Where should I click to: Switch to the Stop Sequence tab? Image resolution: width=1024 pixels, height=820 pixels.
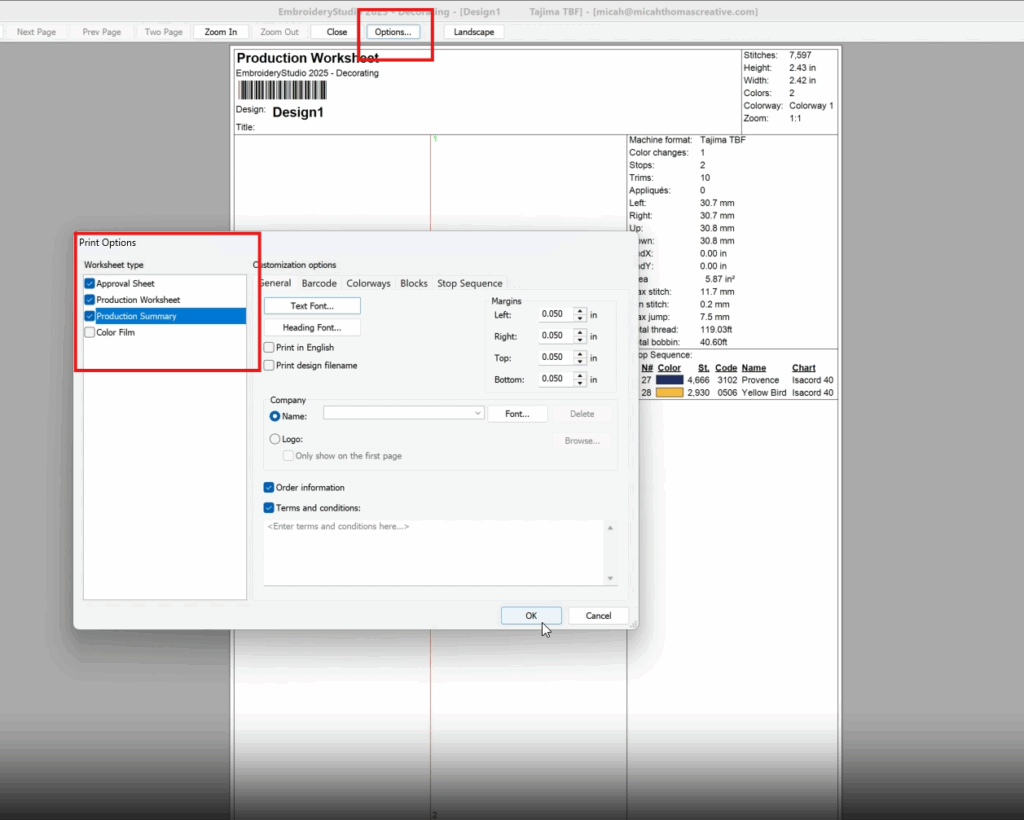tap(469, 284)
